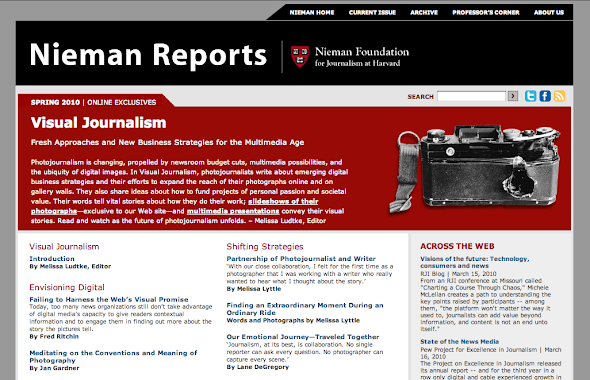
Task: Open 'Failing to Harness the Web's Visual Promise'
Action: tap(109, 299)
